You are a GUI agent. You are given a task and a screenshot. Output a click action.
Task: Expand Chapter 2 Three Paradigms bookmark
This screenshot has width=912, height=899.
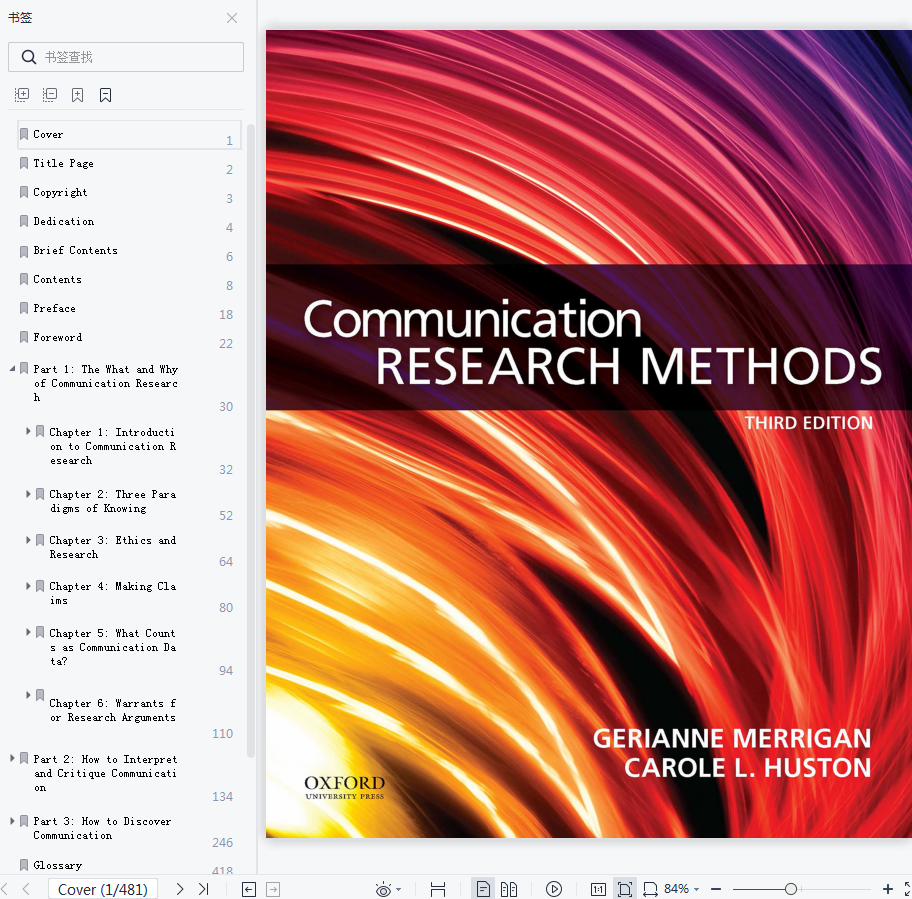[x=28, y=494]
